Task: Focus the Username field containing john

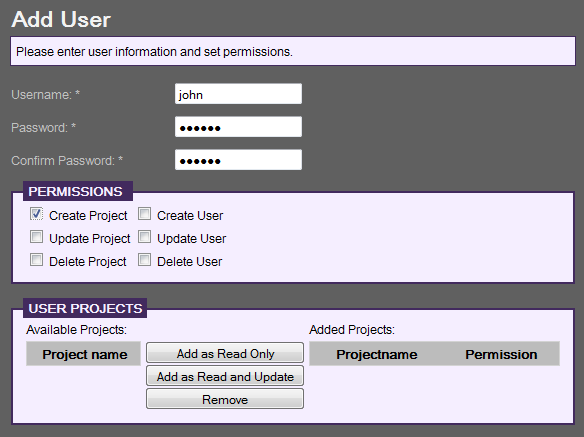Action: 238,94
